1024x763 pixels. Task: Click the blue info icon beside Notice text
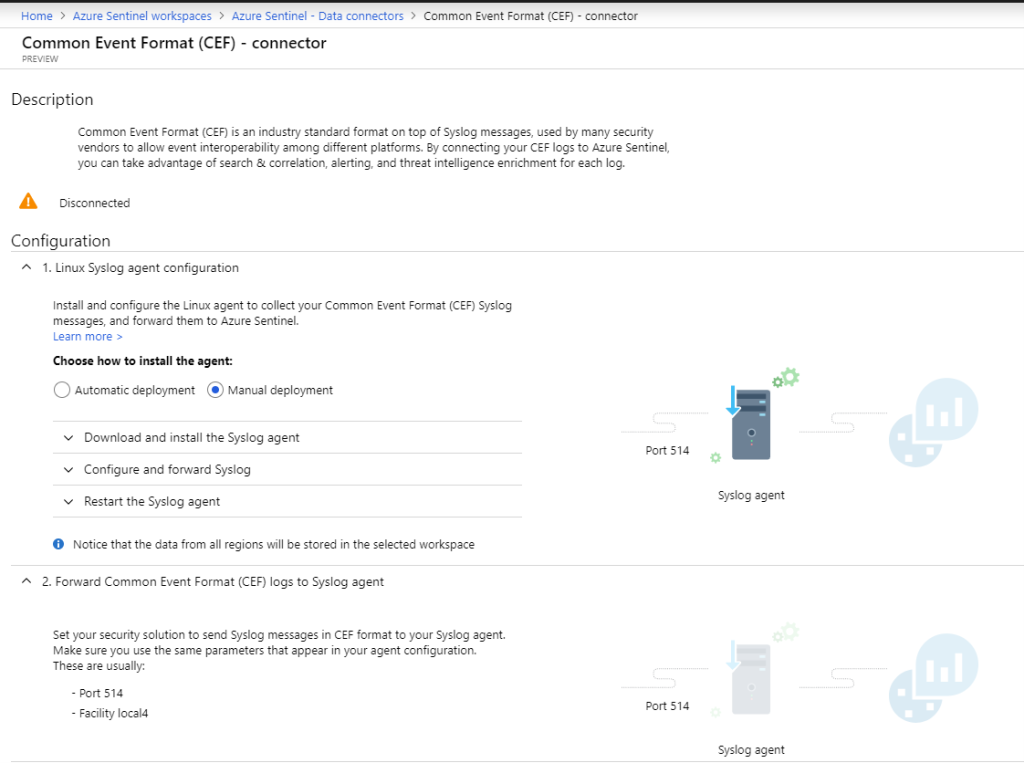59,544
